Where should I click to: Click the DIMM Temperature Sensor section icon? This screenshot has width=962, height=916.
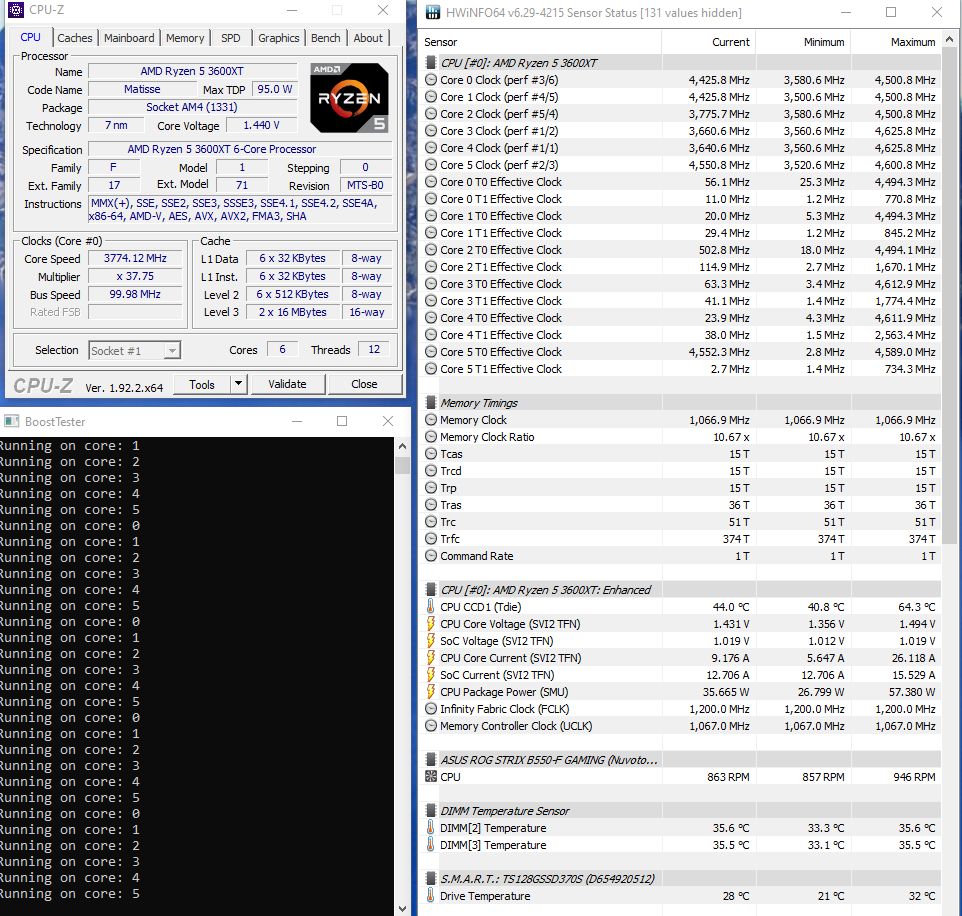click(x=431, y=810)
